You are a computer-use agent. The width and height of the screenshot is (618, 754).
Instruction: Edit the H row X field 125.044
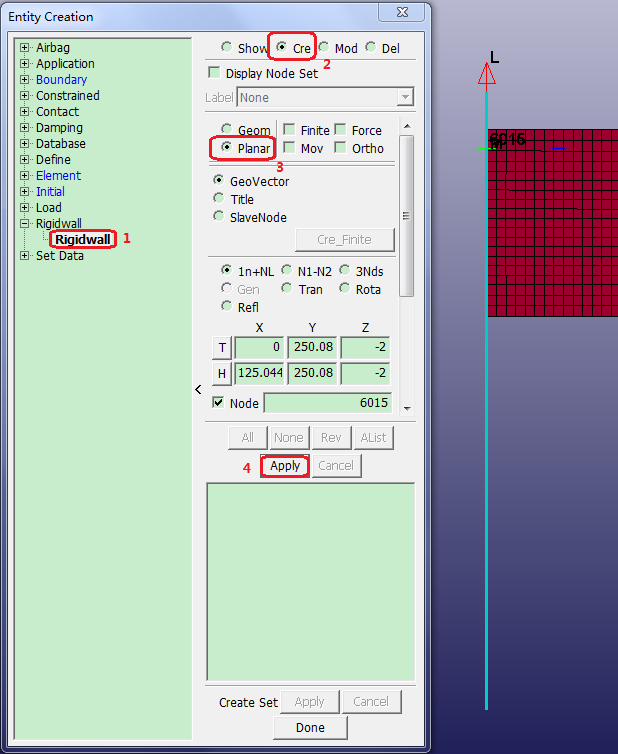(x=259, y=373)
